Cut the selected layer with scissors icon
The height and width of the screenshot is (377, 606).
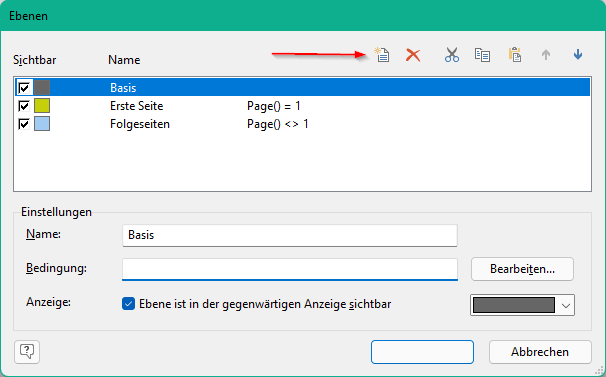click(451, 55)
